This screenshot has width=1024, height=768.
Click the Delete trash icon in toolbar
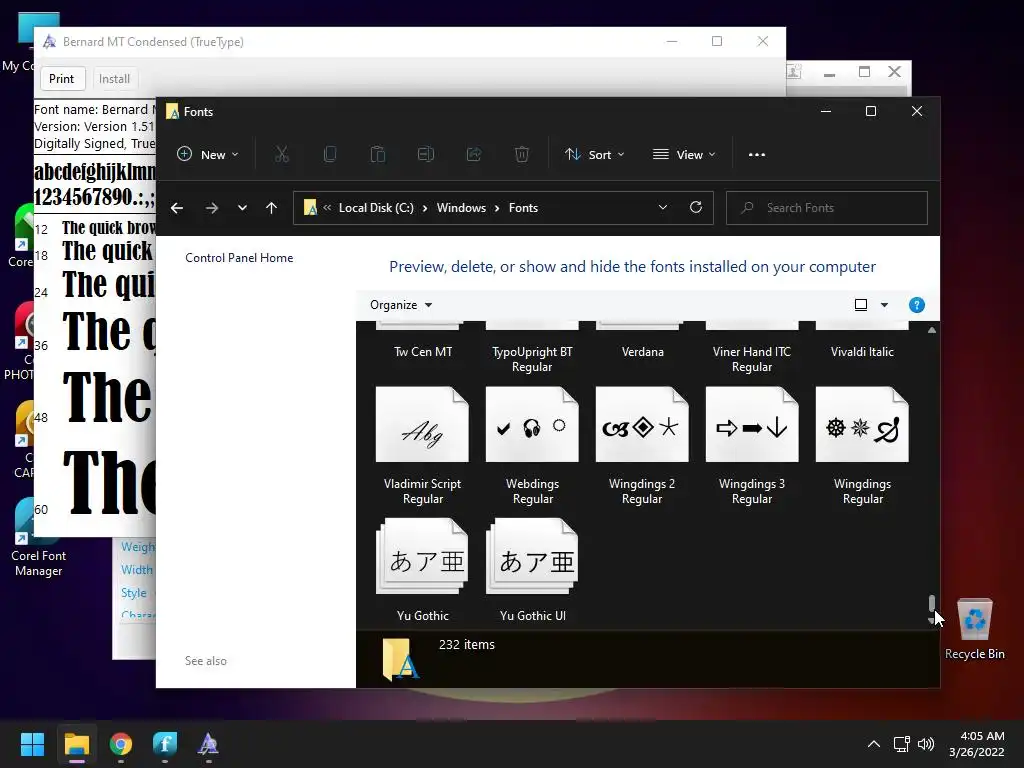point(522,155)
